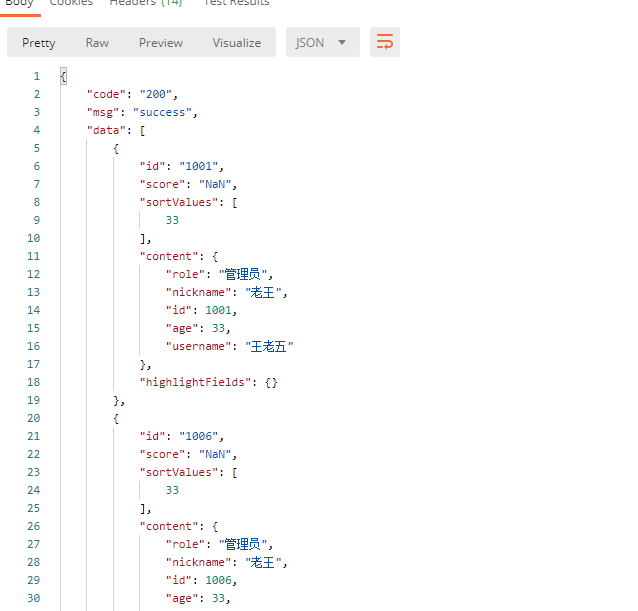
Task: Click the "id": 1001 numeric line
Action: tap(201, 310)
